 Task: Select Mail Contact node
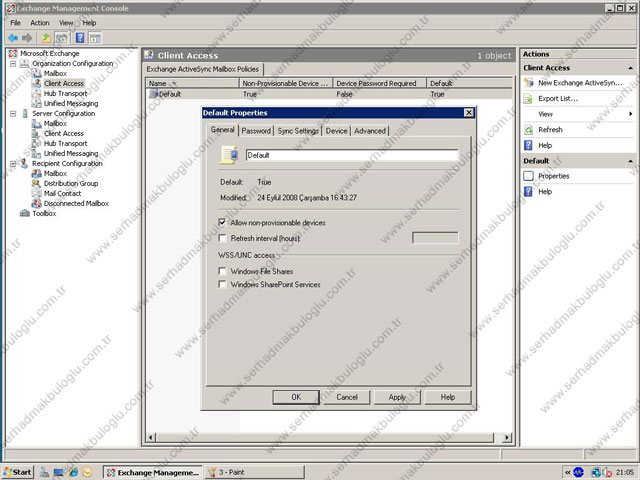[x=62, y=193]
